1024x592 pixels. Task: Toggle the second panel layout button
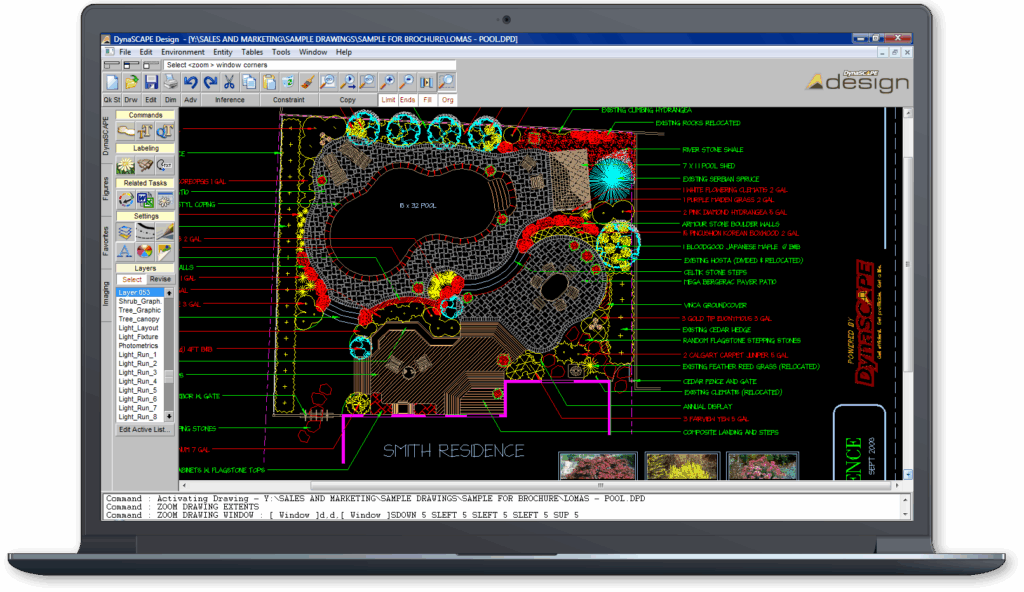tap(132, 65)
